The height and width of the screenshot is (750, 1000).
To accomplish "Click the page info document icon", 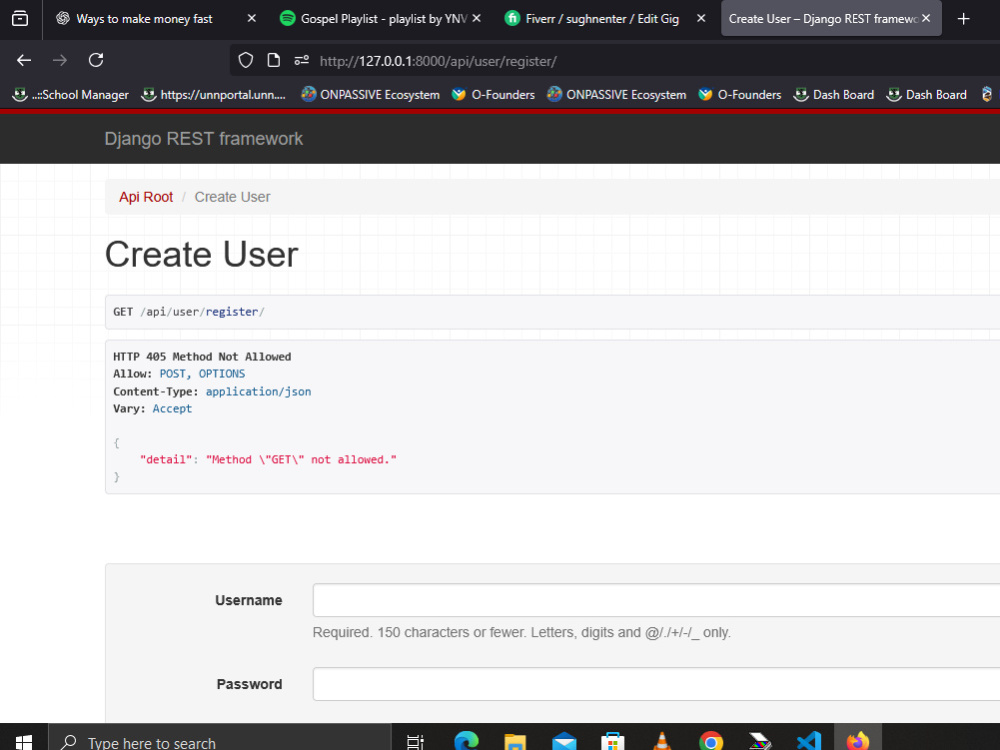I will click(274, 61).
